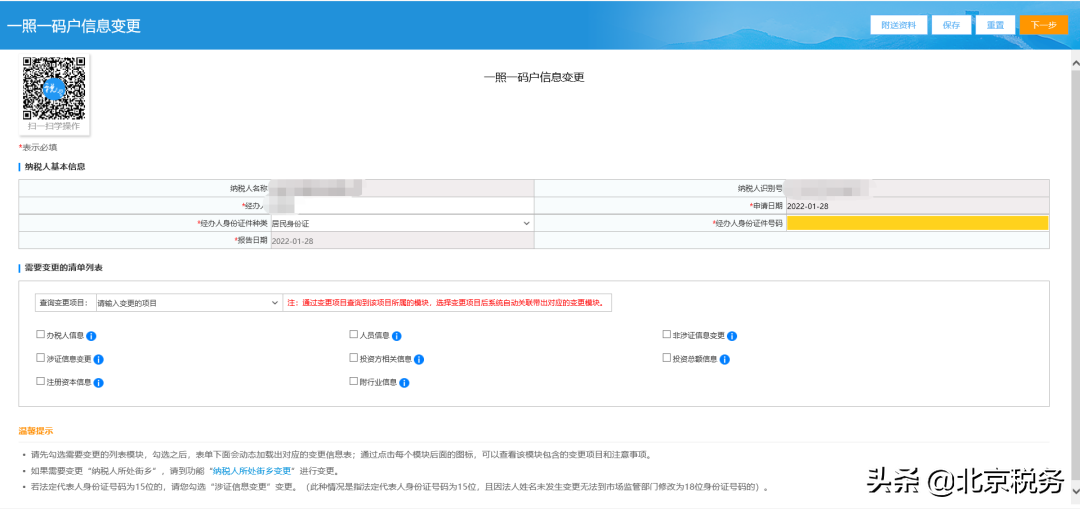
Task: Click the 保存 button
Action: click(951, 25)
